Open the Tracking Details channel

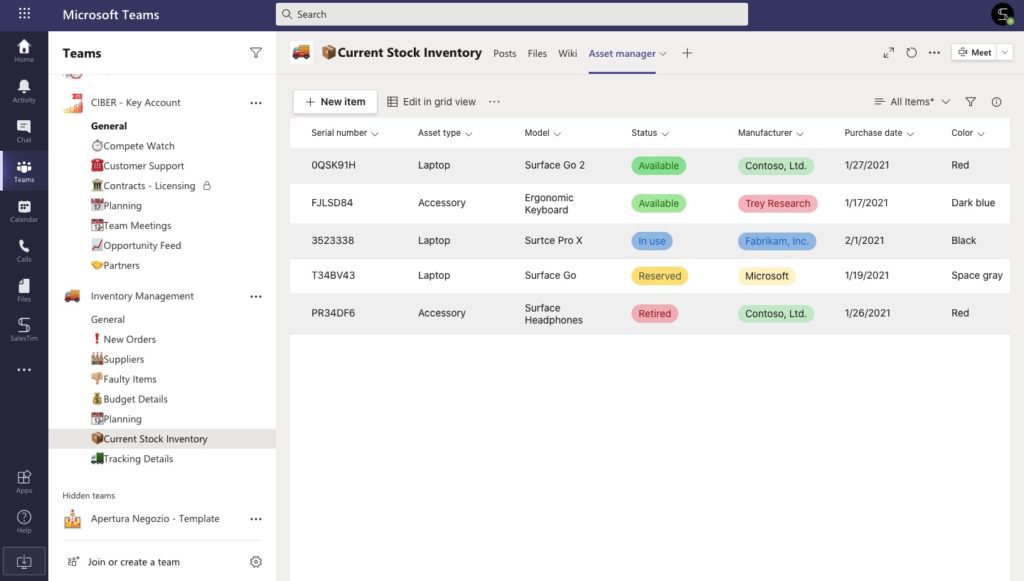(132, 459)
